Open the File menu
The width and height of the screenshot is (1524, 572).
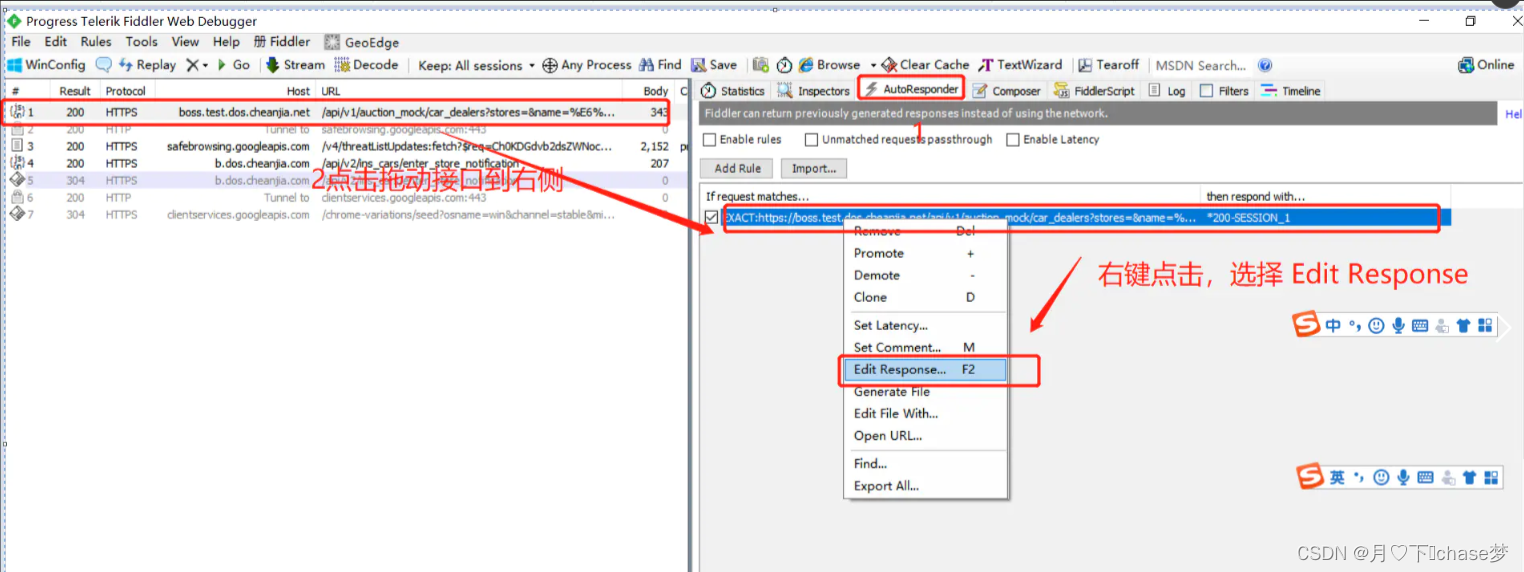point(21,42)
